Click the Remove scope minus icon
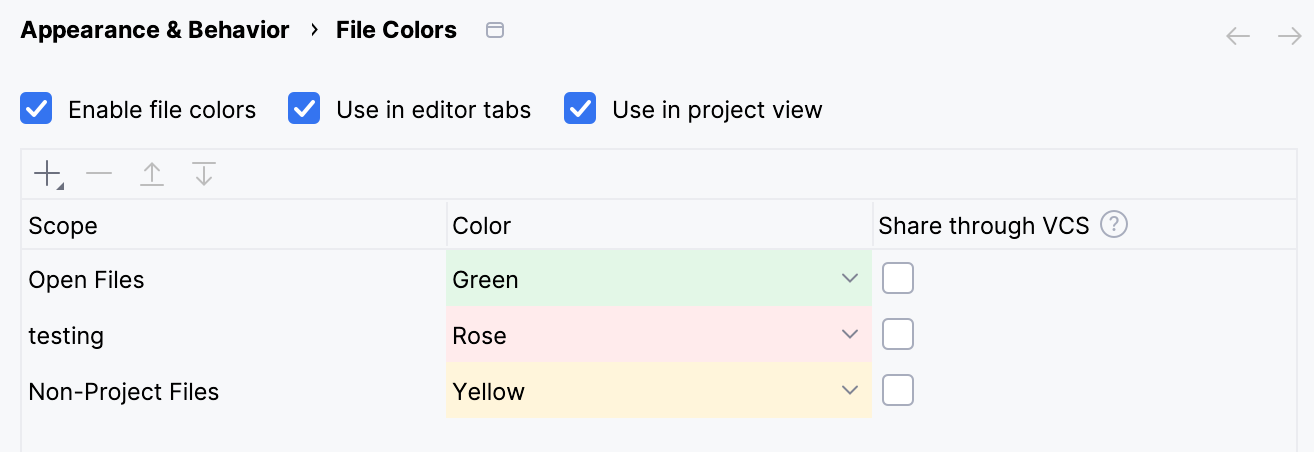The image size is (1314, 452). 99,175
